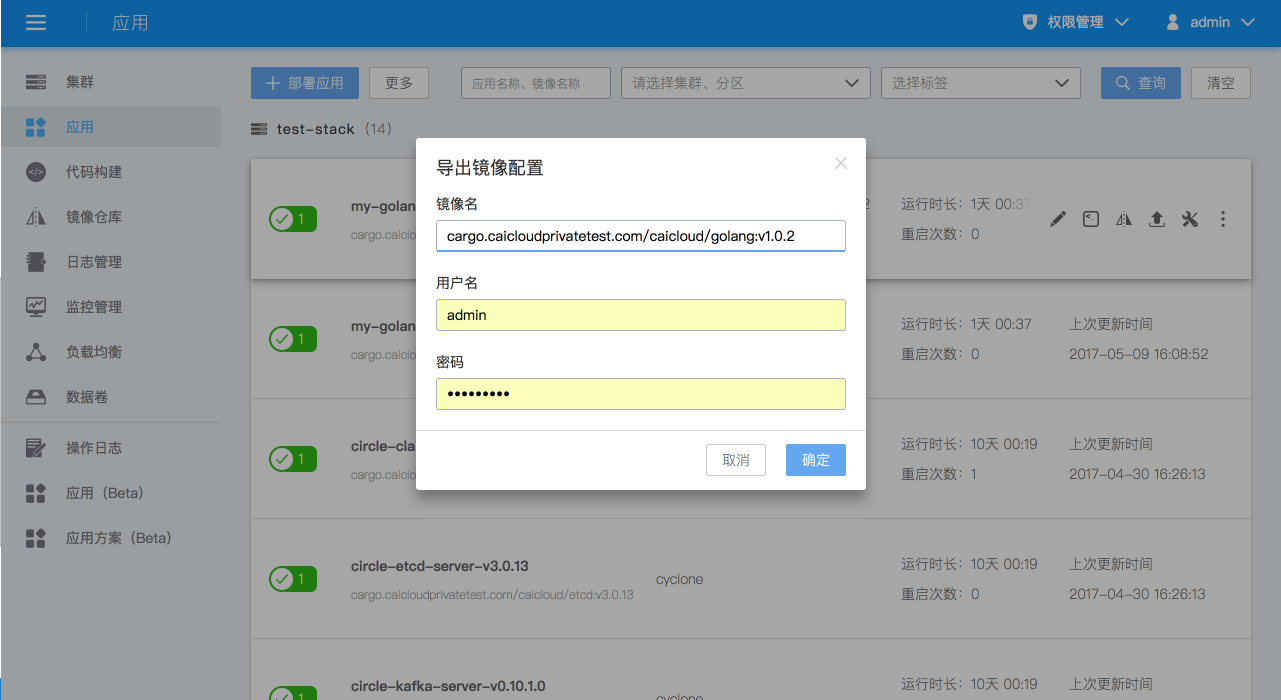
Task: Open the terminal console icon for my-golang
Action: pyautogui.click(x=1091, y=220)
